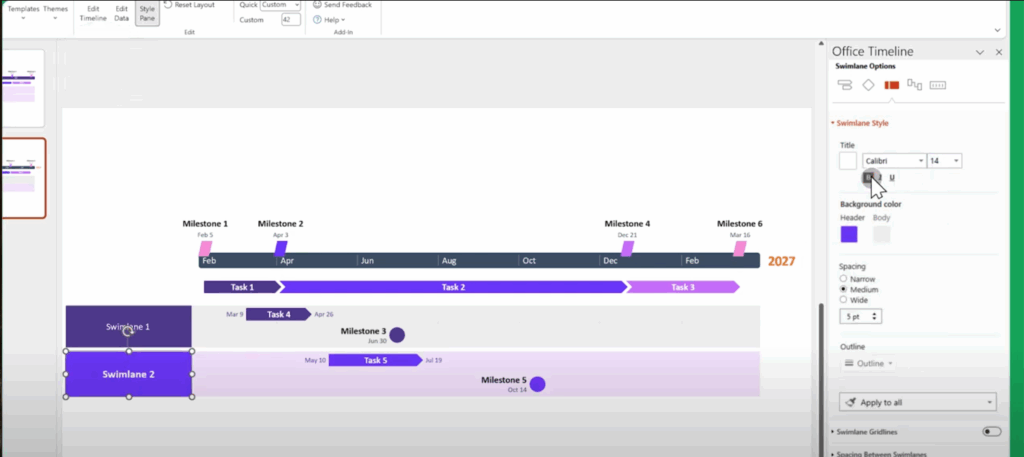Click the vertical scrollbar up arrow

822,44
